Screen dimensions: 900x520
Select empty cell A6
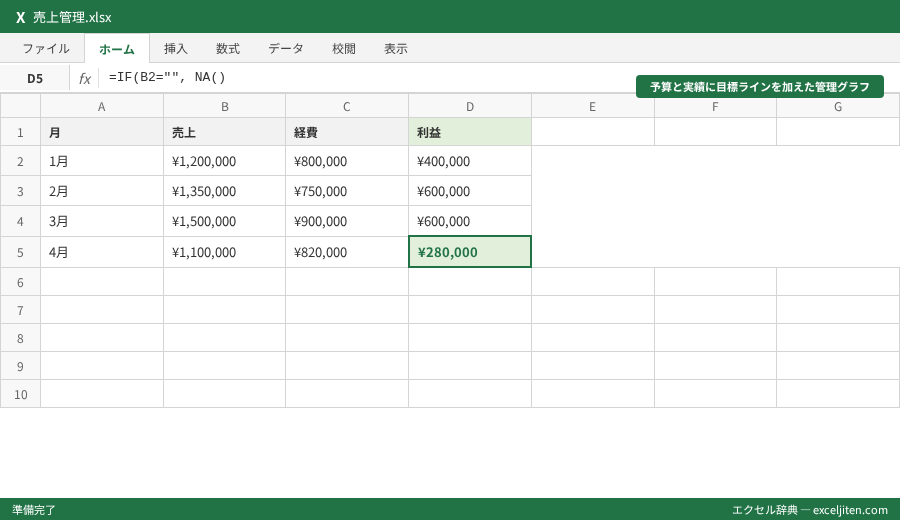tap(102, 282)
